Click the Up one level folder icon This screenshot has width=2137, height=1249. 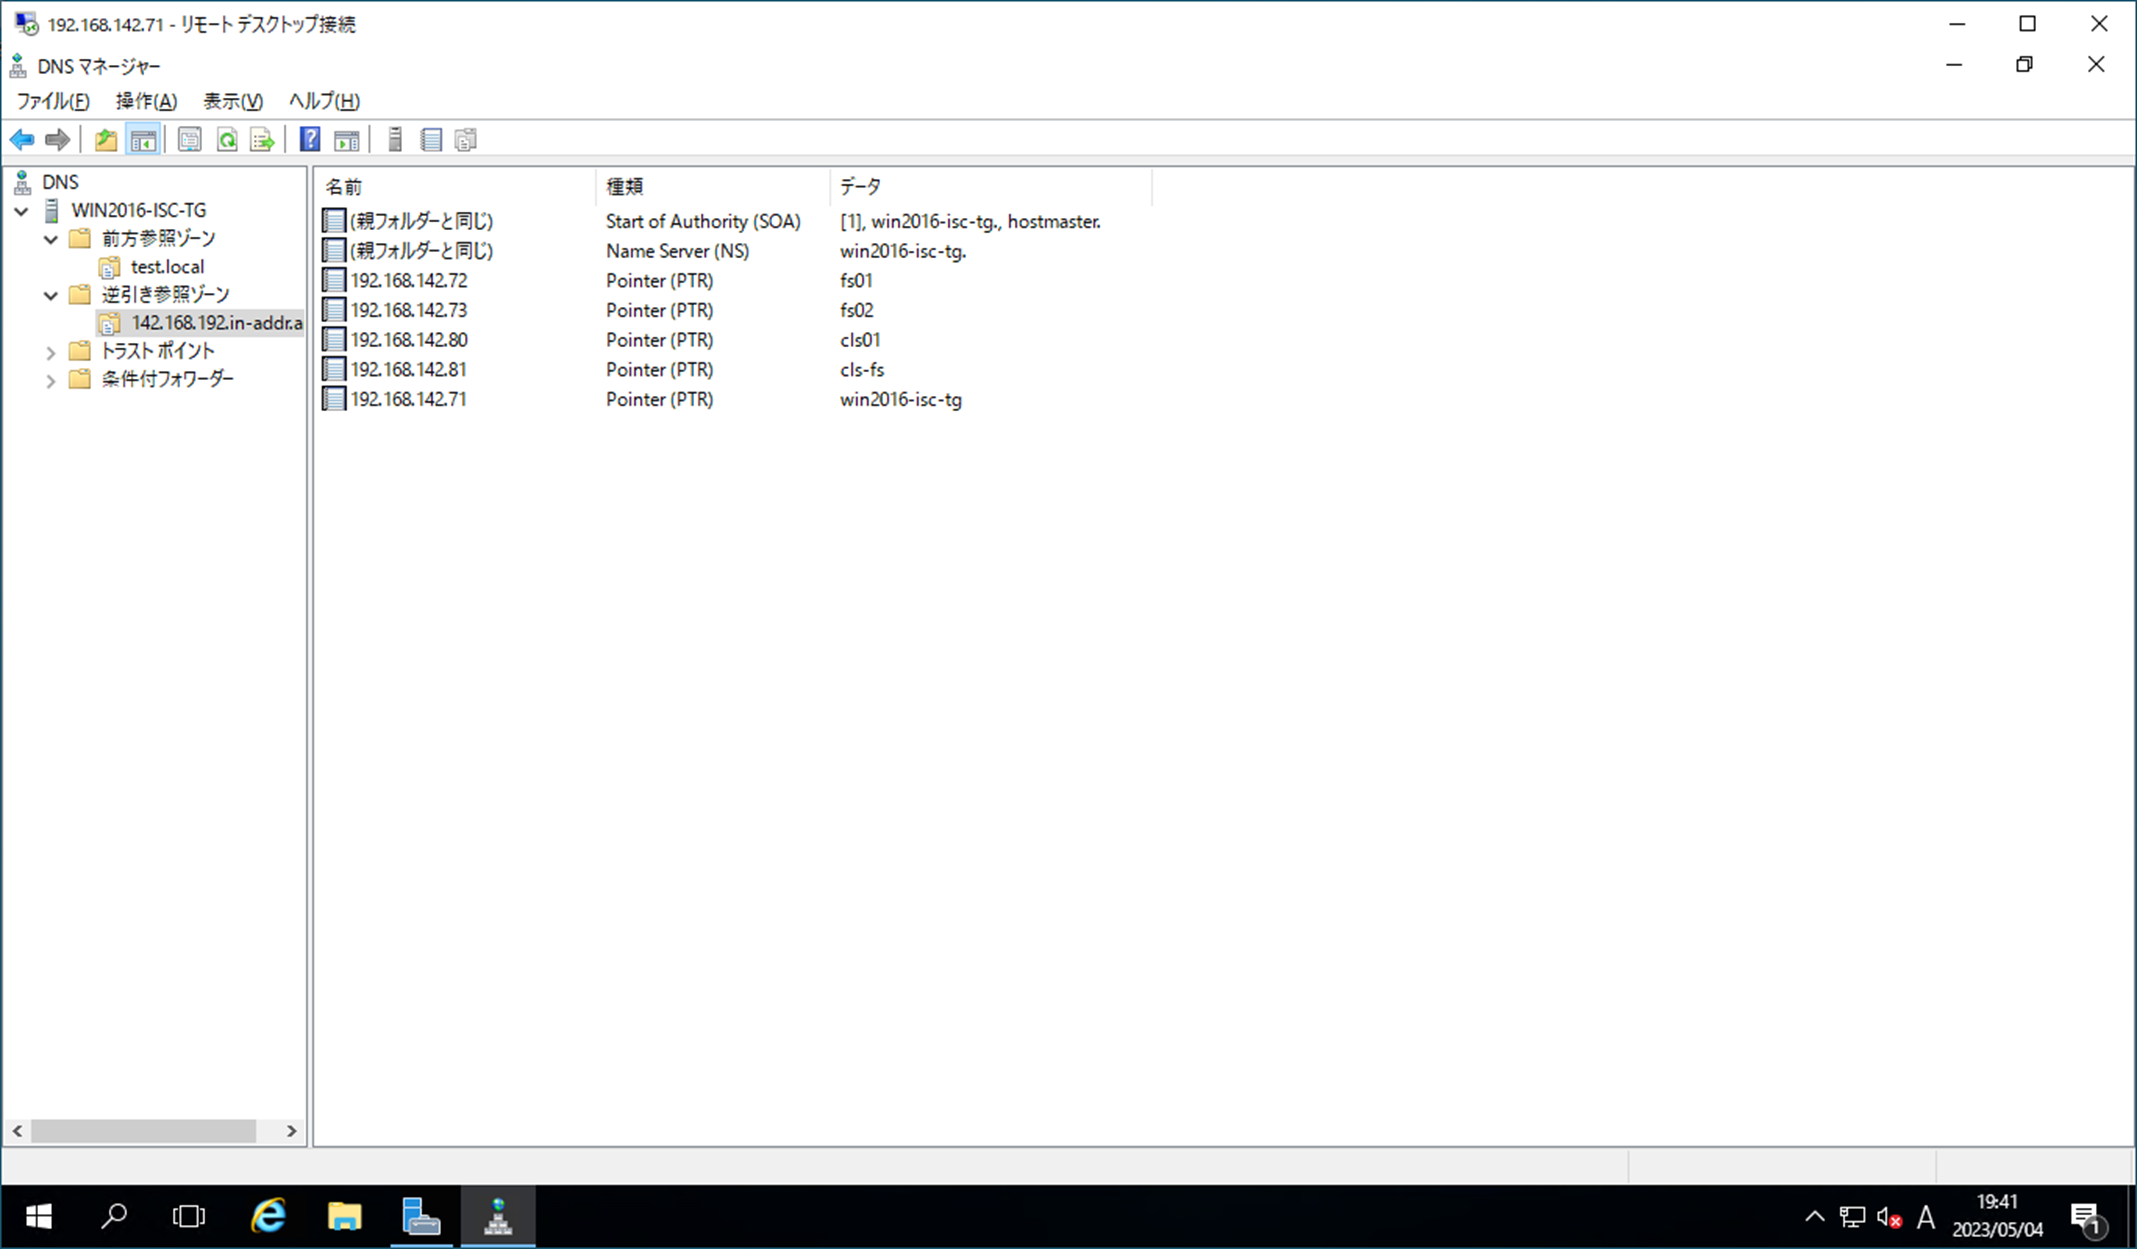(x=106, y=140)
